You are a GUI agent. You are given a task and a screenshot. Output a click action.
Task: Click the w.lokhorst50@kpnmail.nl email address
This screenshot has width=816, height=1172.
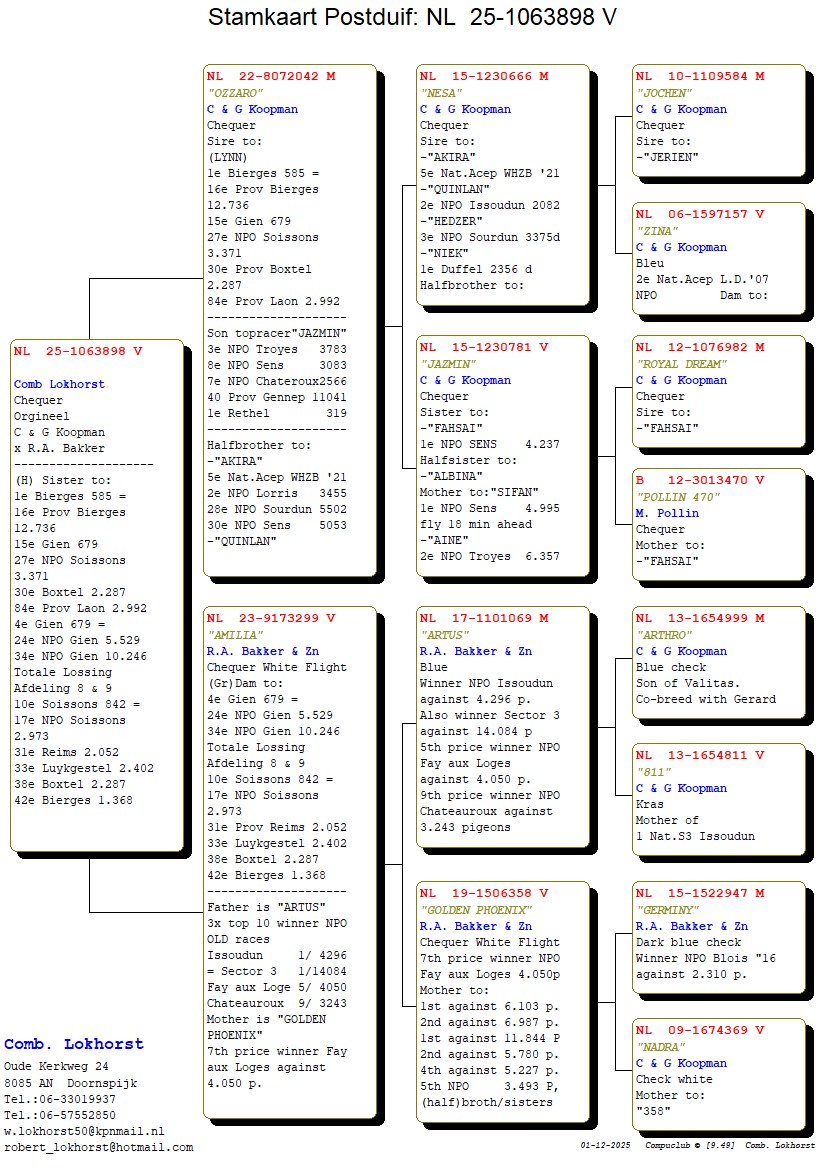point(84,1131)
